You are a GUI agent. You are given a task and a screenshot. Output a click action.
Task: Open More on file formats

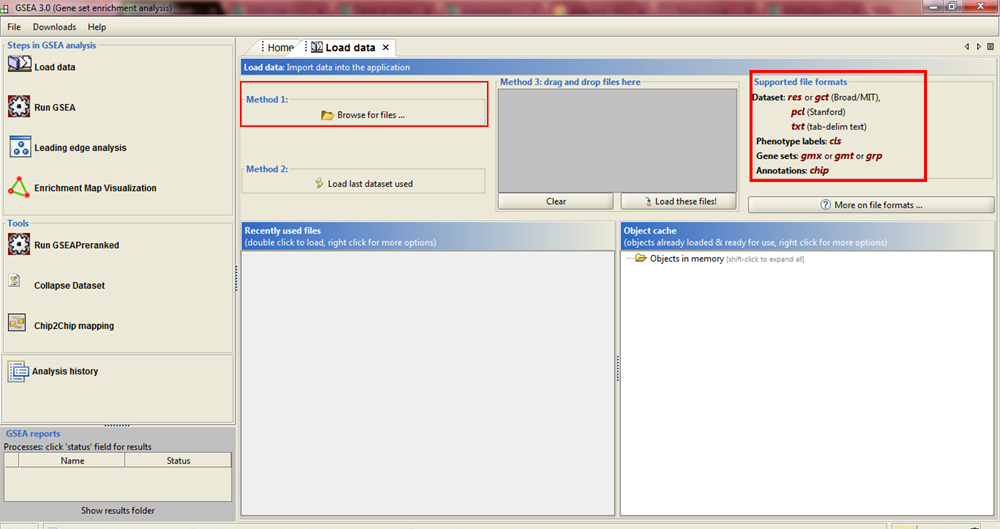871,205
